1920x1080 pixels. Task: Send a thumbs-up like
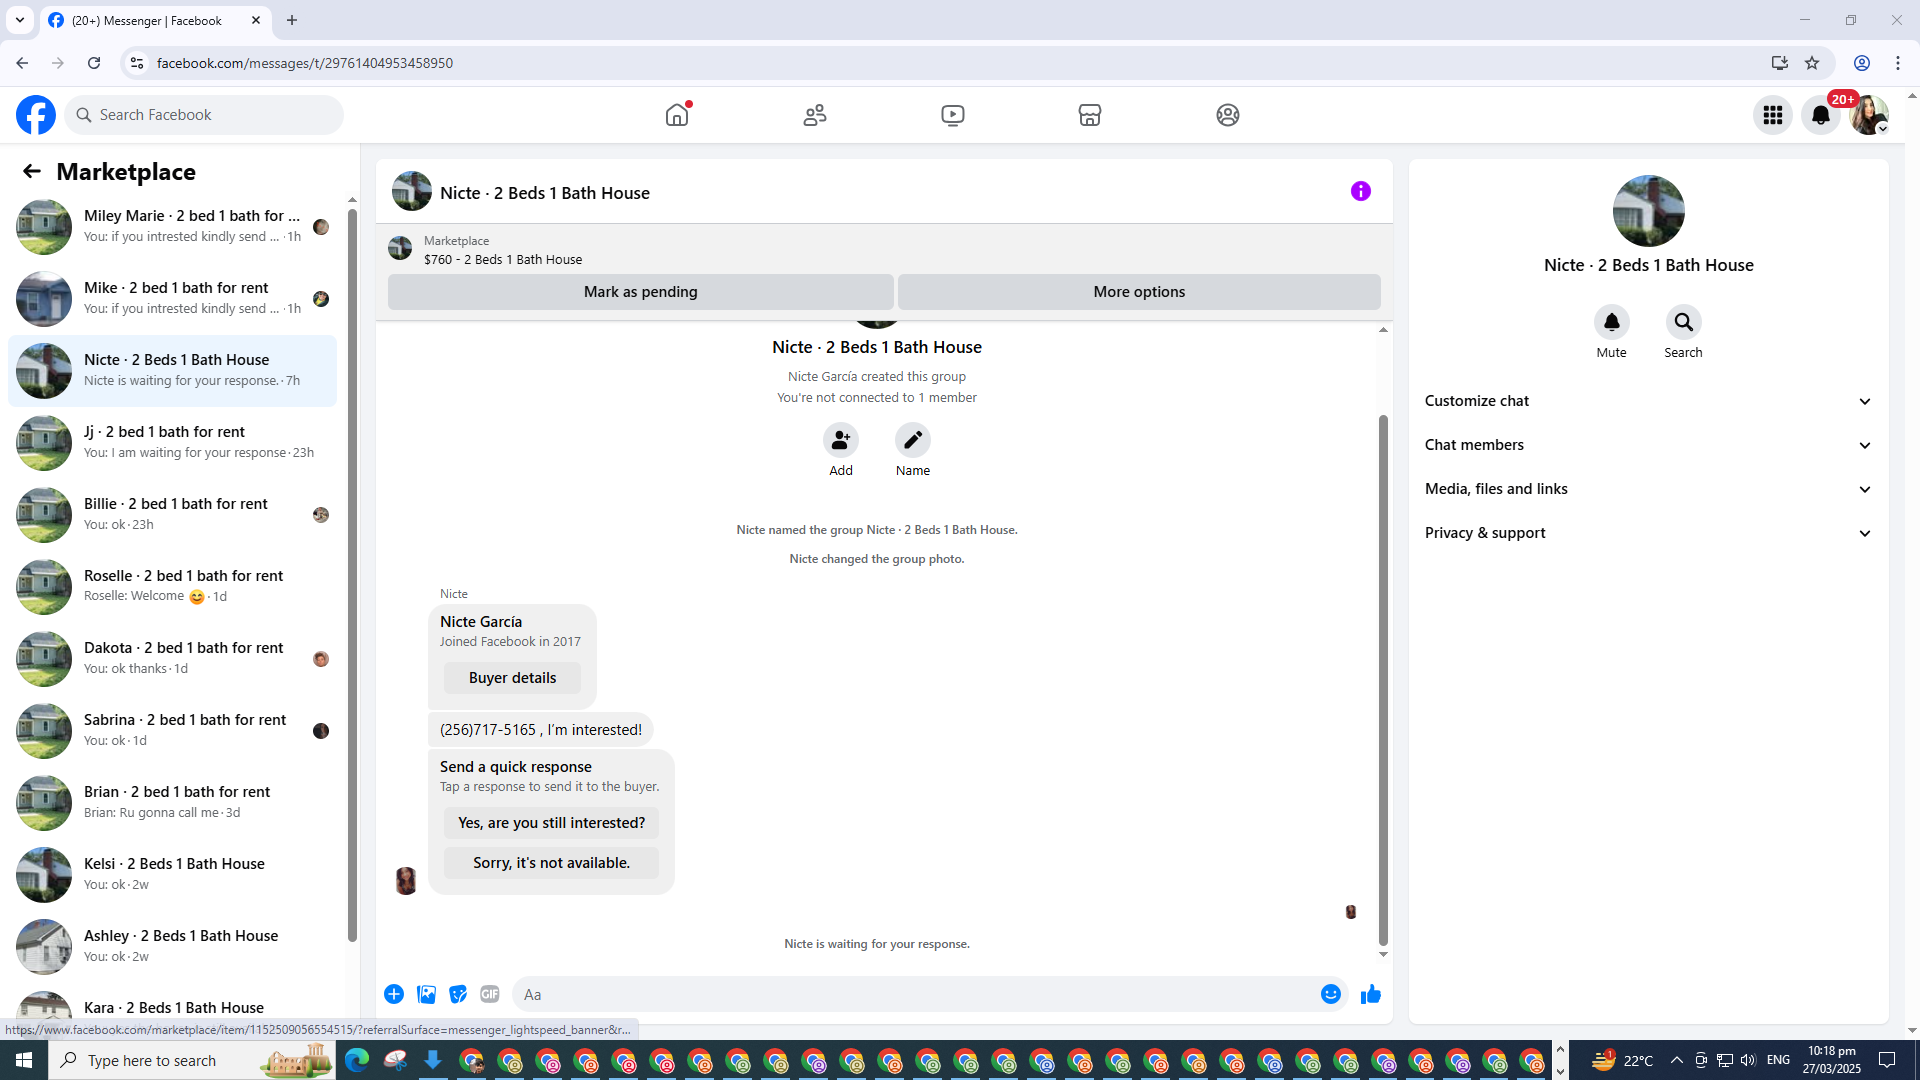pyautogui.click(x=1371, y=994)
